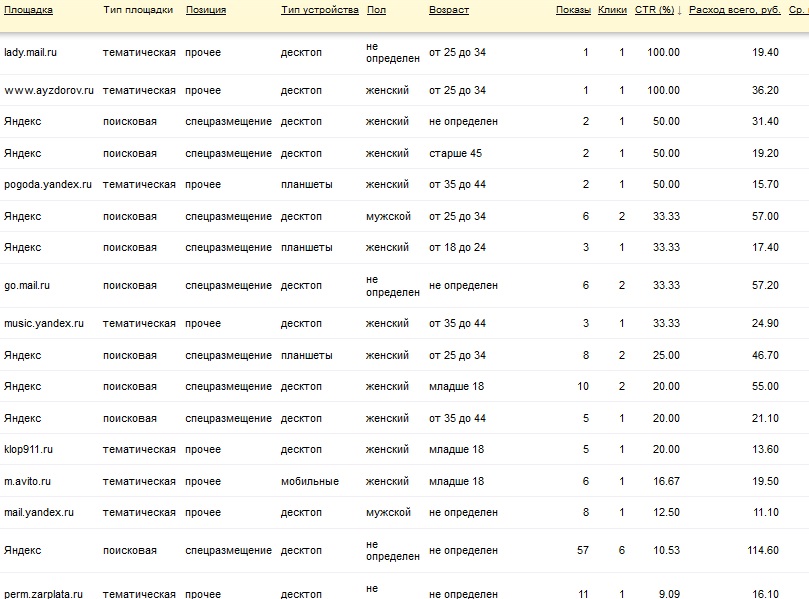This screenshot has height=599, width=809.
Task: Click spend value 15.70
Action: pos(765,184)
